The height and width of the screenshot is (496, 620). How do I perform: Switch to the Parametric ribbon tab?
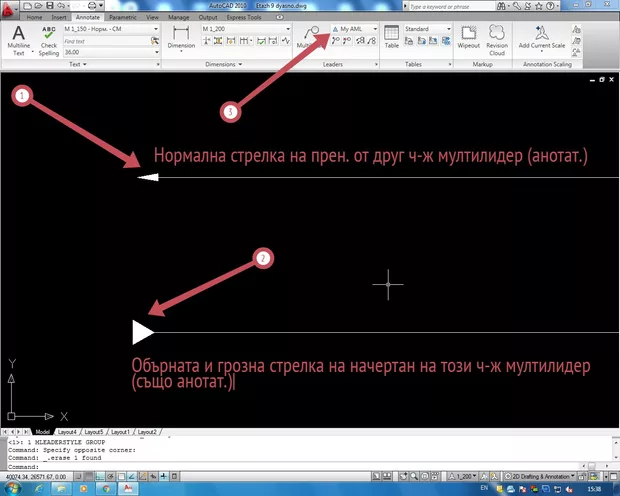tap(123, 17)
